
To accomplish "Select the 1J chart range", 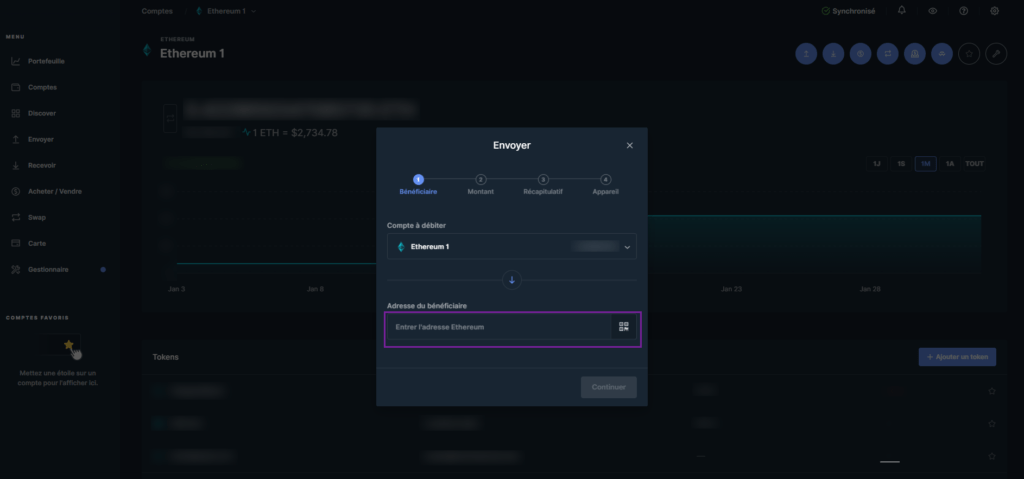I will (876, 163).
